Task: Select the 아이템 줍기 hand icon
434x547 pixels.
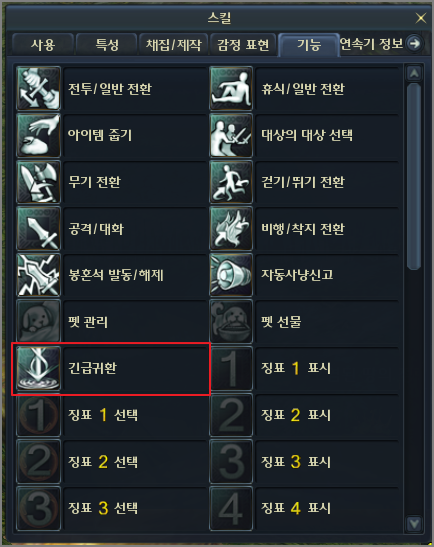Action: (38, 135)
